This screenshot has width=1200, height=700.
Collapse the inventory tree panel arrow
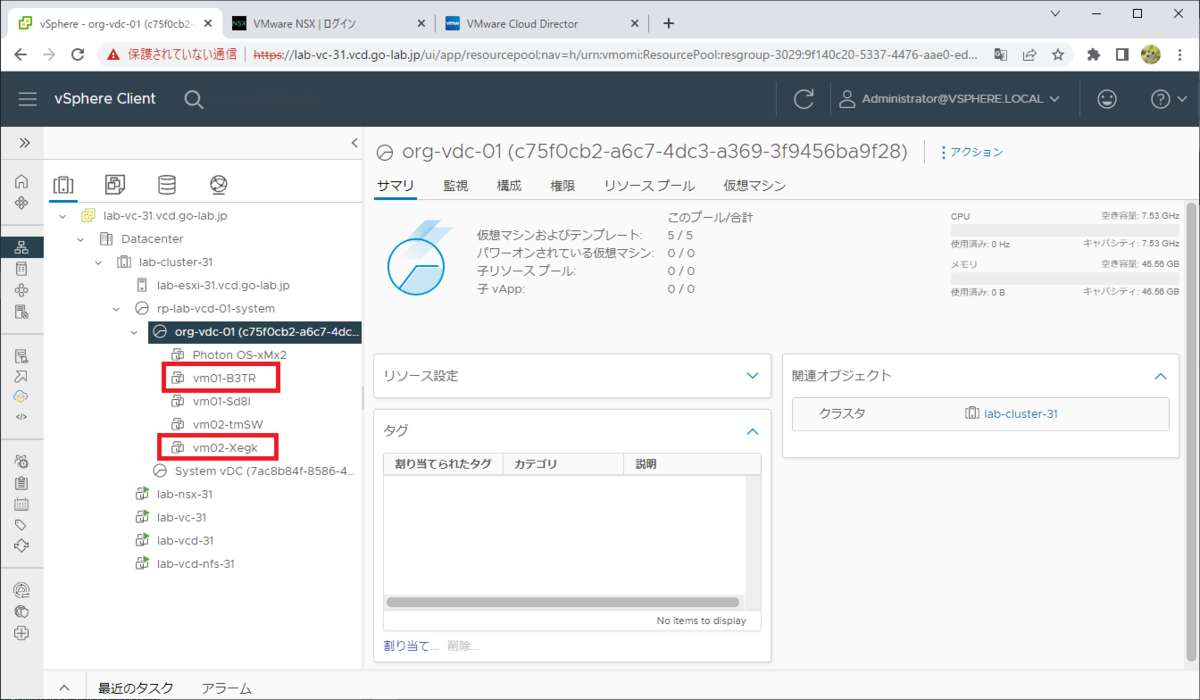354,143
